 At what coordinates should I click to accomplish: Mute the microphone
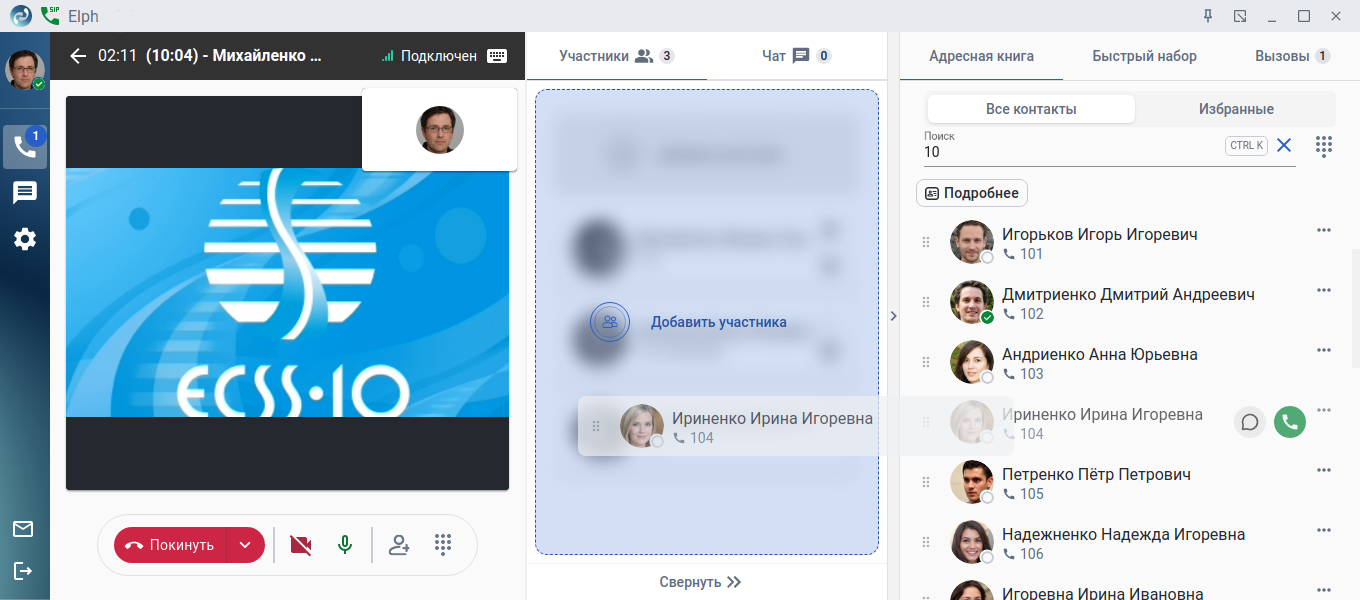point(345,545)
